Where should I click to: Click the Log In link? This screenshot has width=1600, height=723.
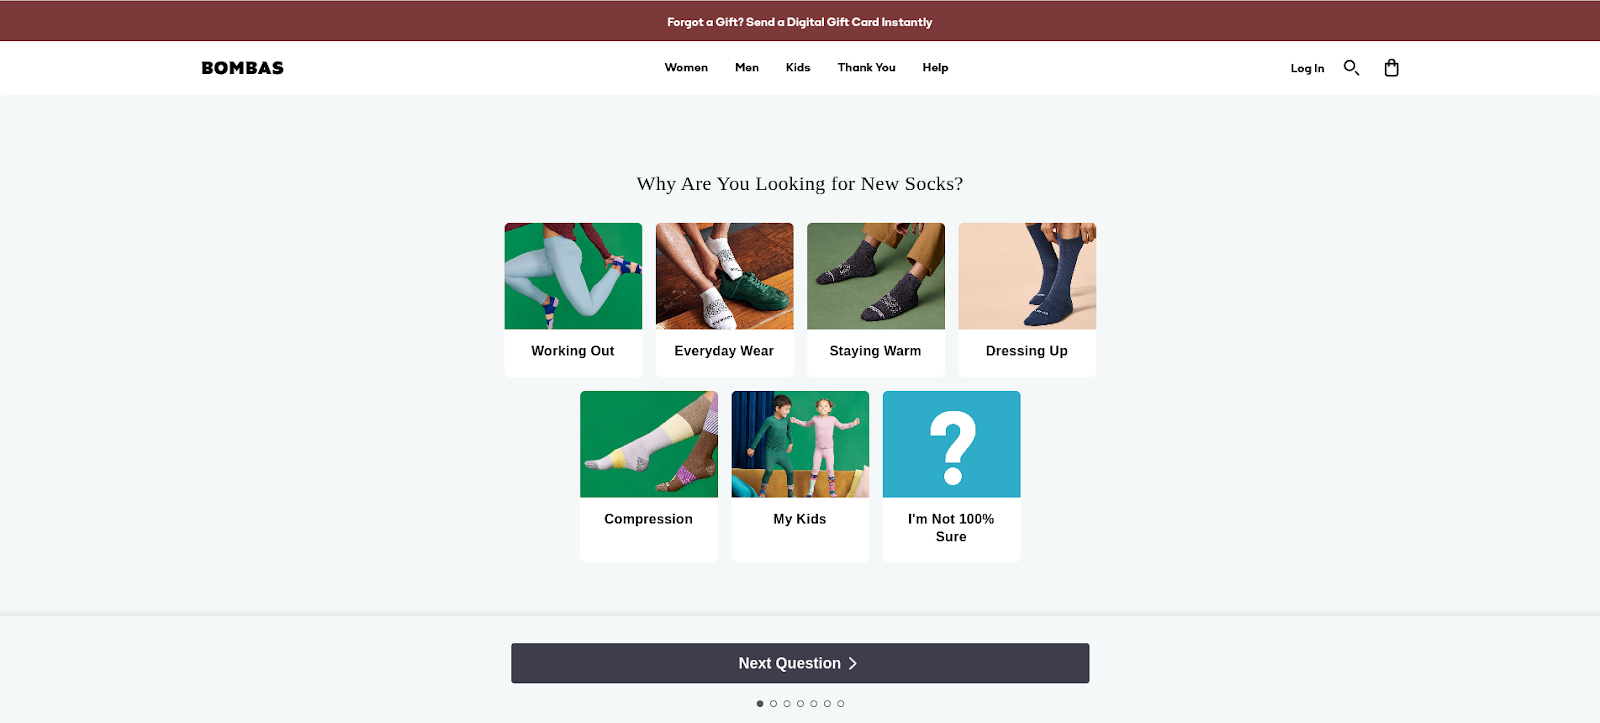[x=1307, y=68]
